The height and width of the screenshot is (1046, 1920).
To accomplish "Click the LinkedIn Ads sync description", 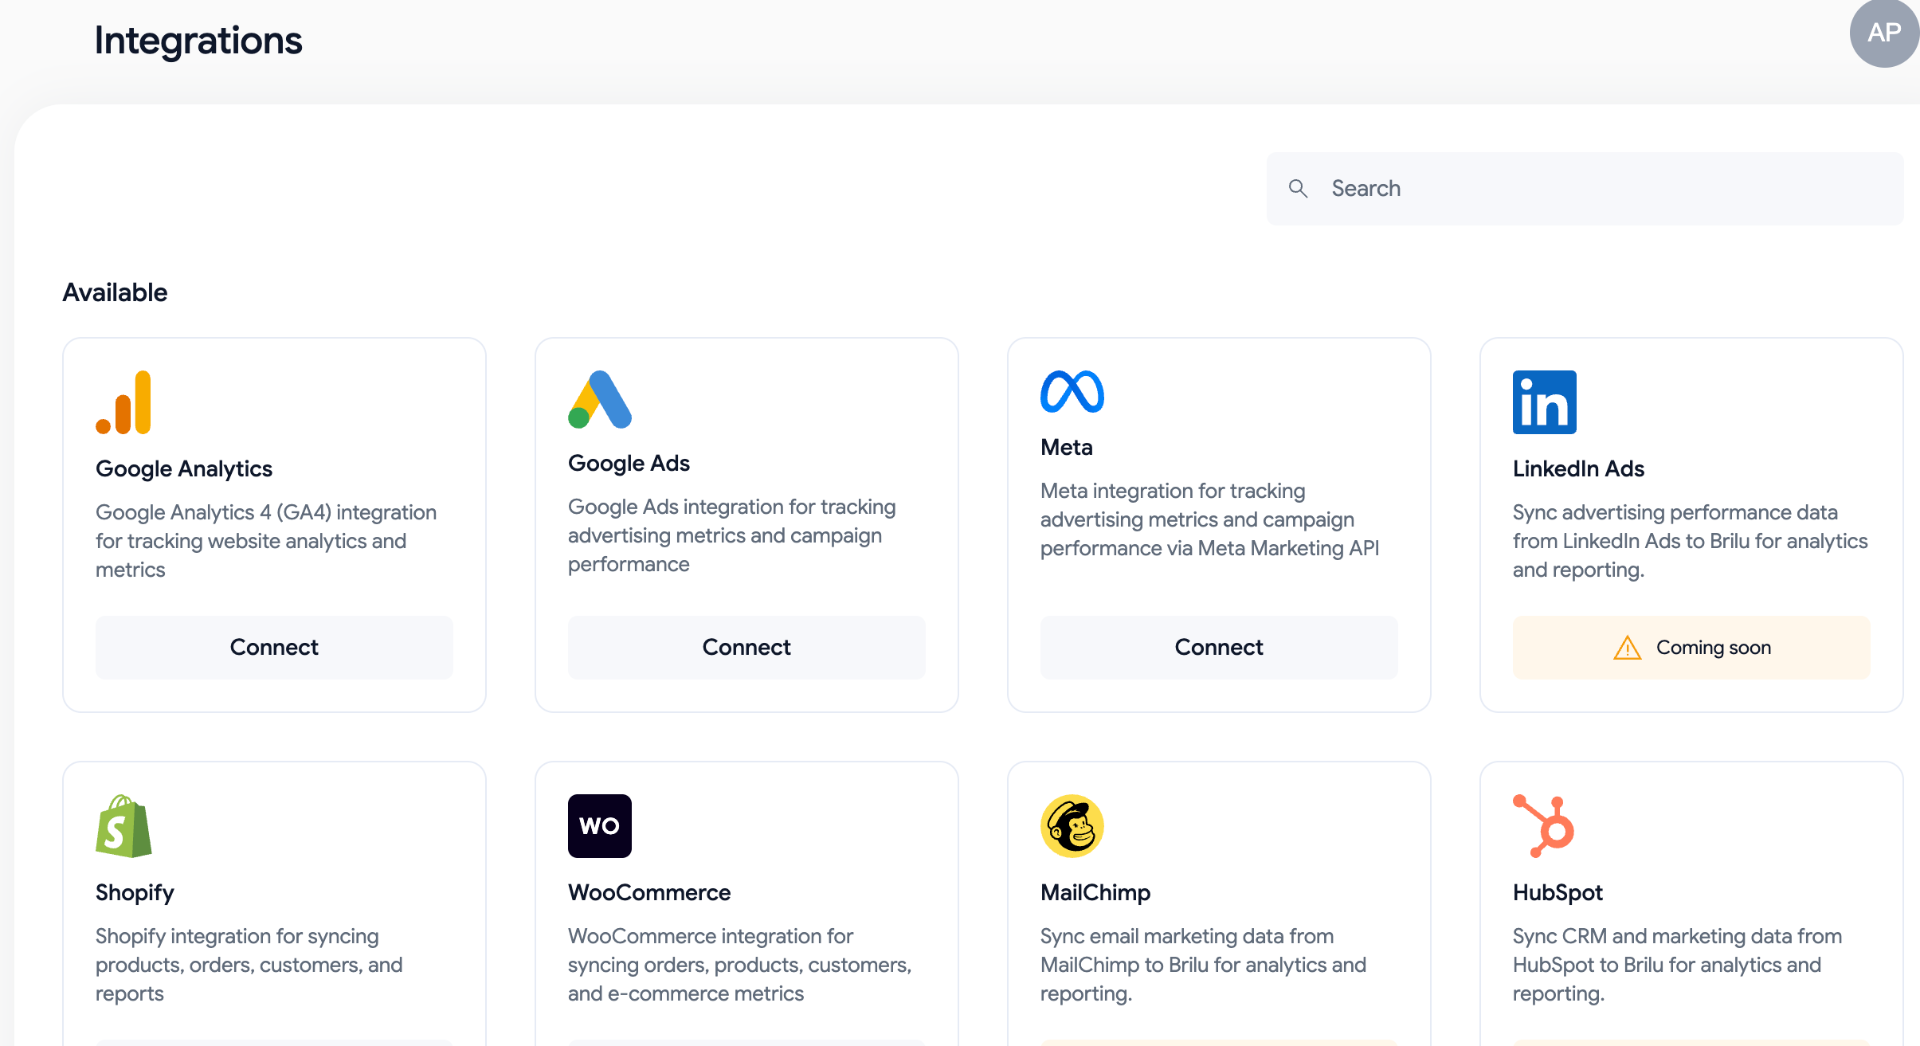I will [x=1690, y=541].
